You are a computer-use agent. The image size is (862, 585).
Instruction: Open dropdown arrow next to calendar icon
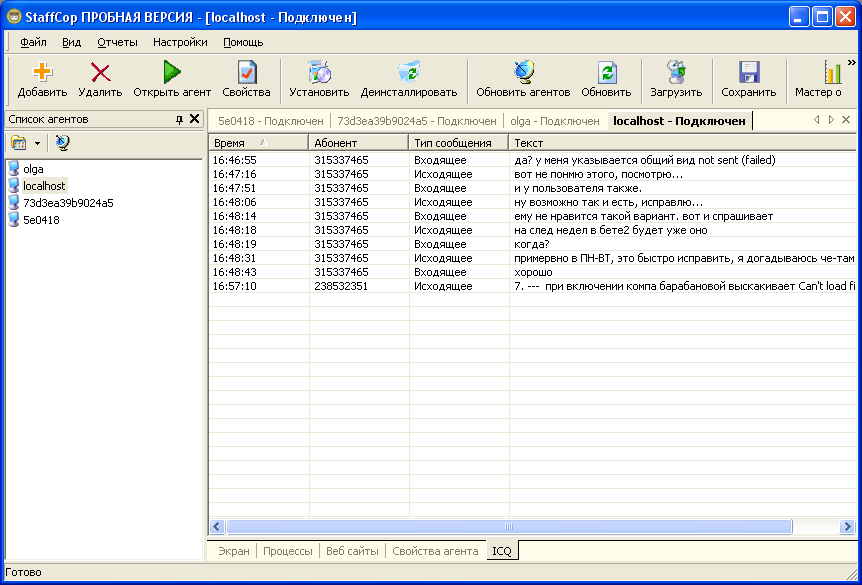(37, 144)
